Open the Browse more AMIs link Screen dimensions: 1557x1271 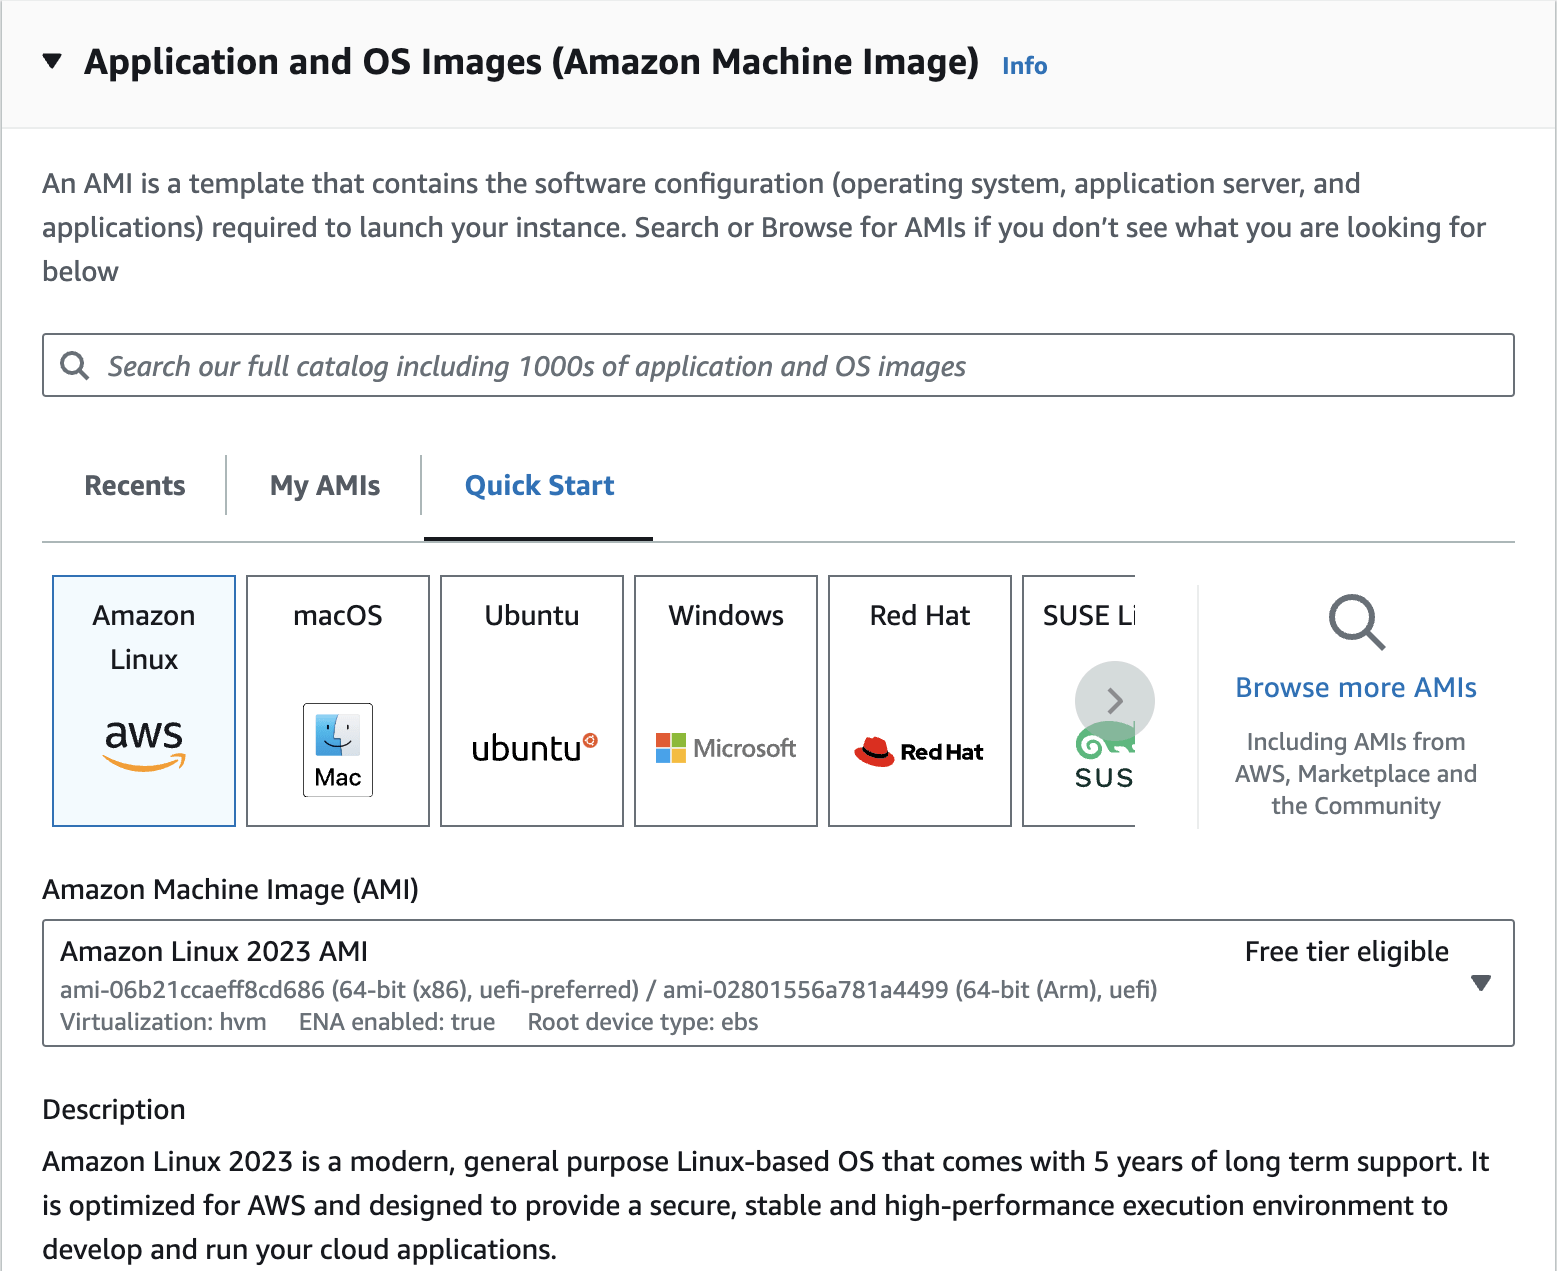[1356, 688]
